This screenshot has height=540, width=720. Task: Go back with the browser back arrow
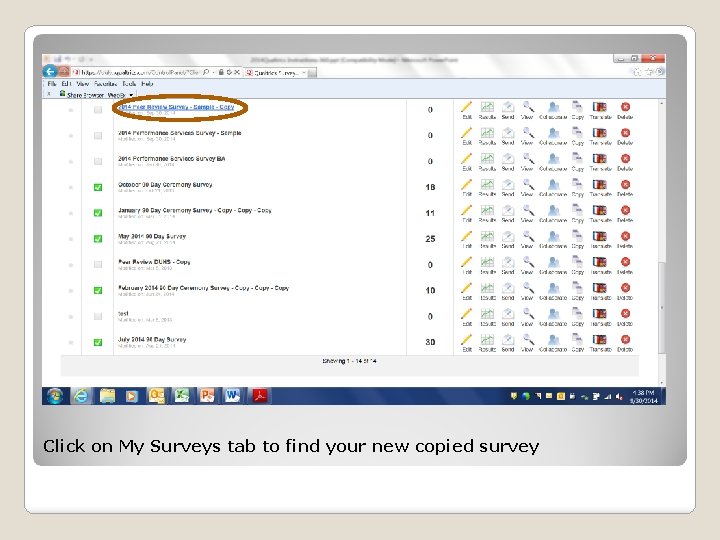(50, 71)
